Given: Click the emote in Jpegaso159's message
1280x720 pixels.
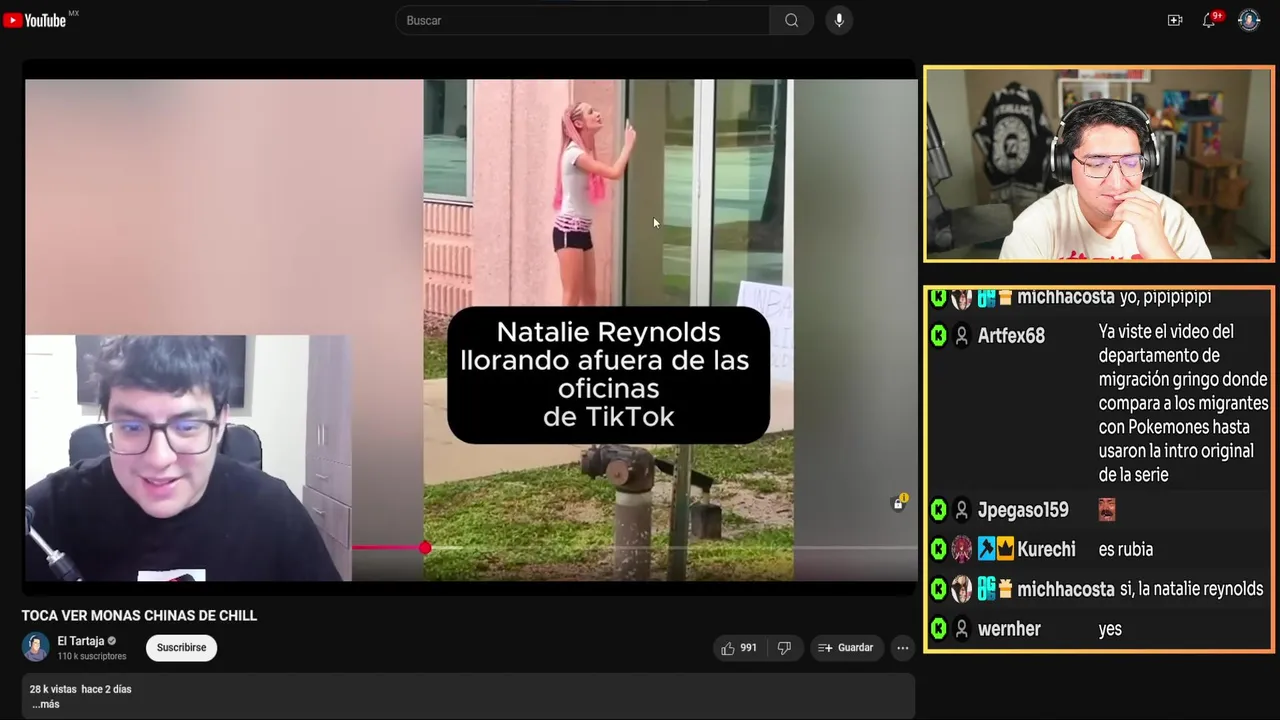Looking at the screenshot, I should click(x=1106, y=510).
